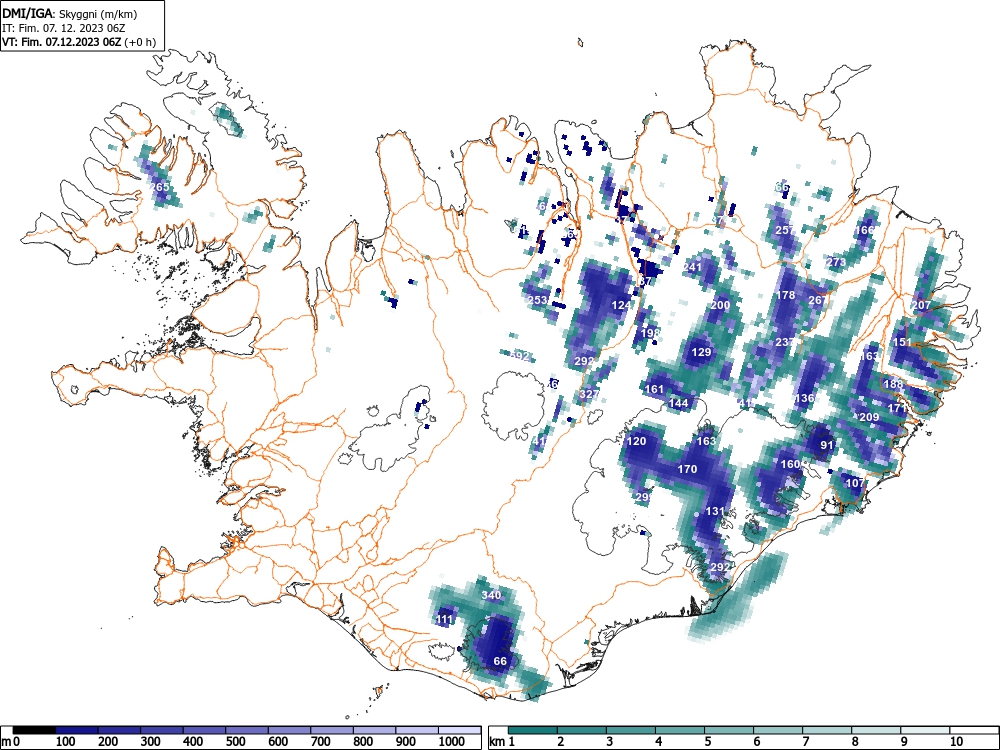Click the visibility value 91 on the map
This screenshot has height=750, width=1000.
pos(827,445)
